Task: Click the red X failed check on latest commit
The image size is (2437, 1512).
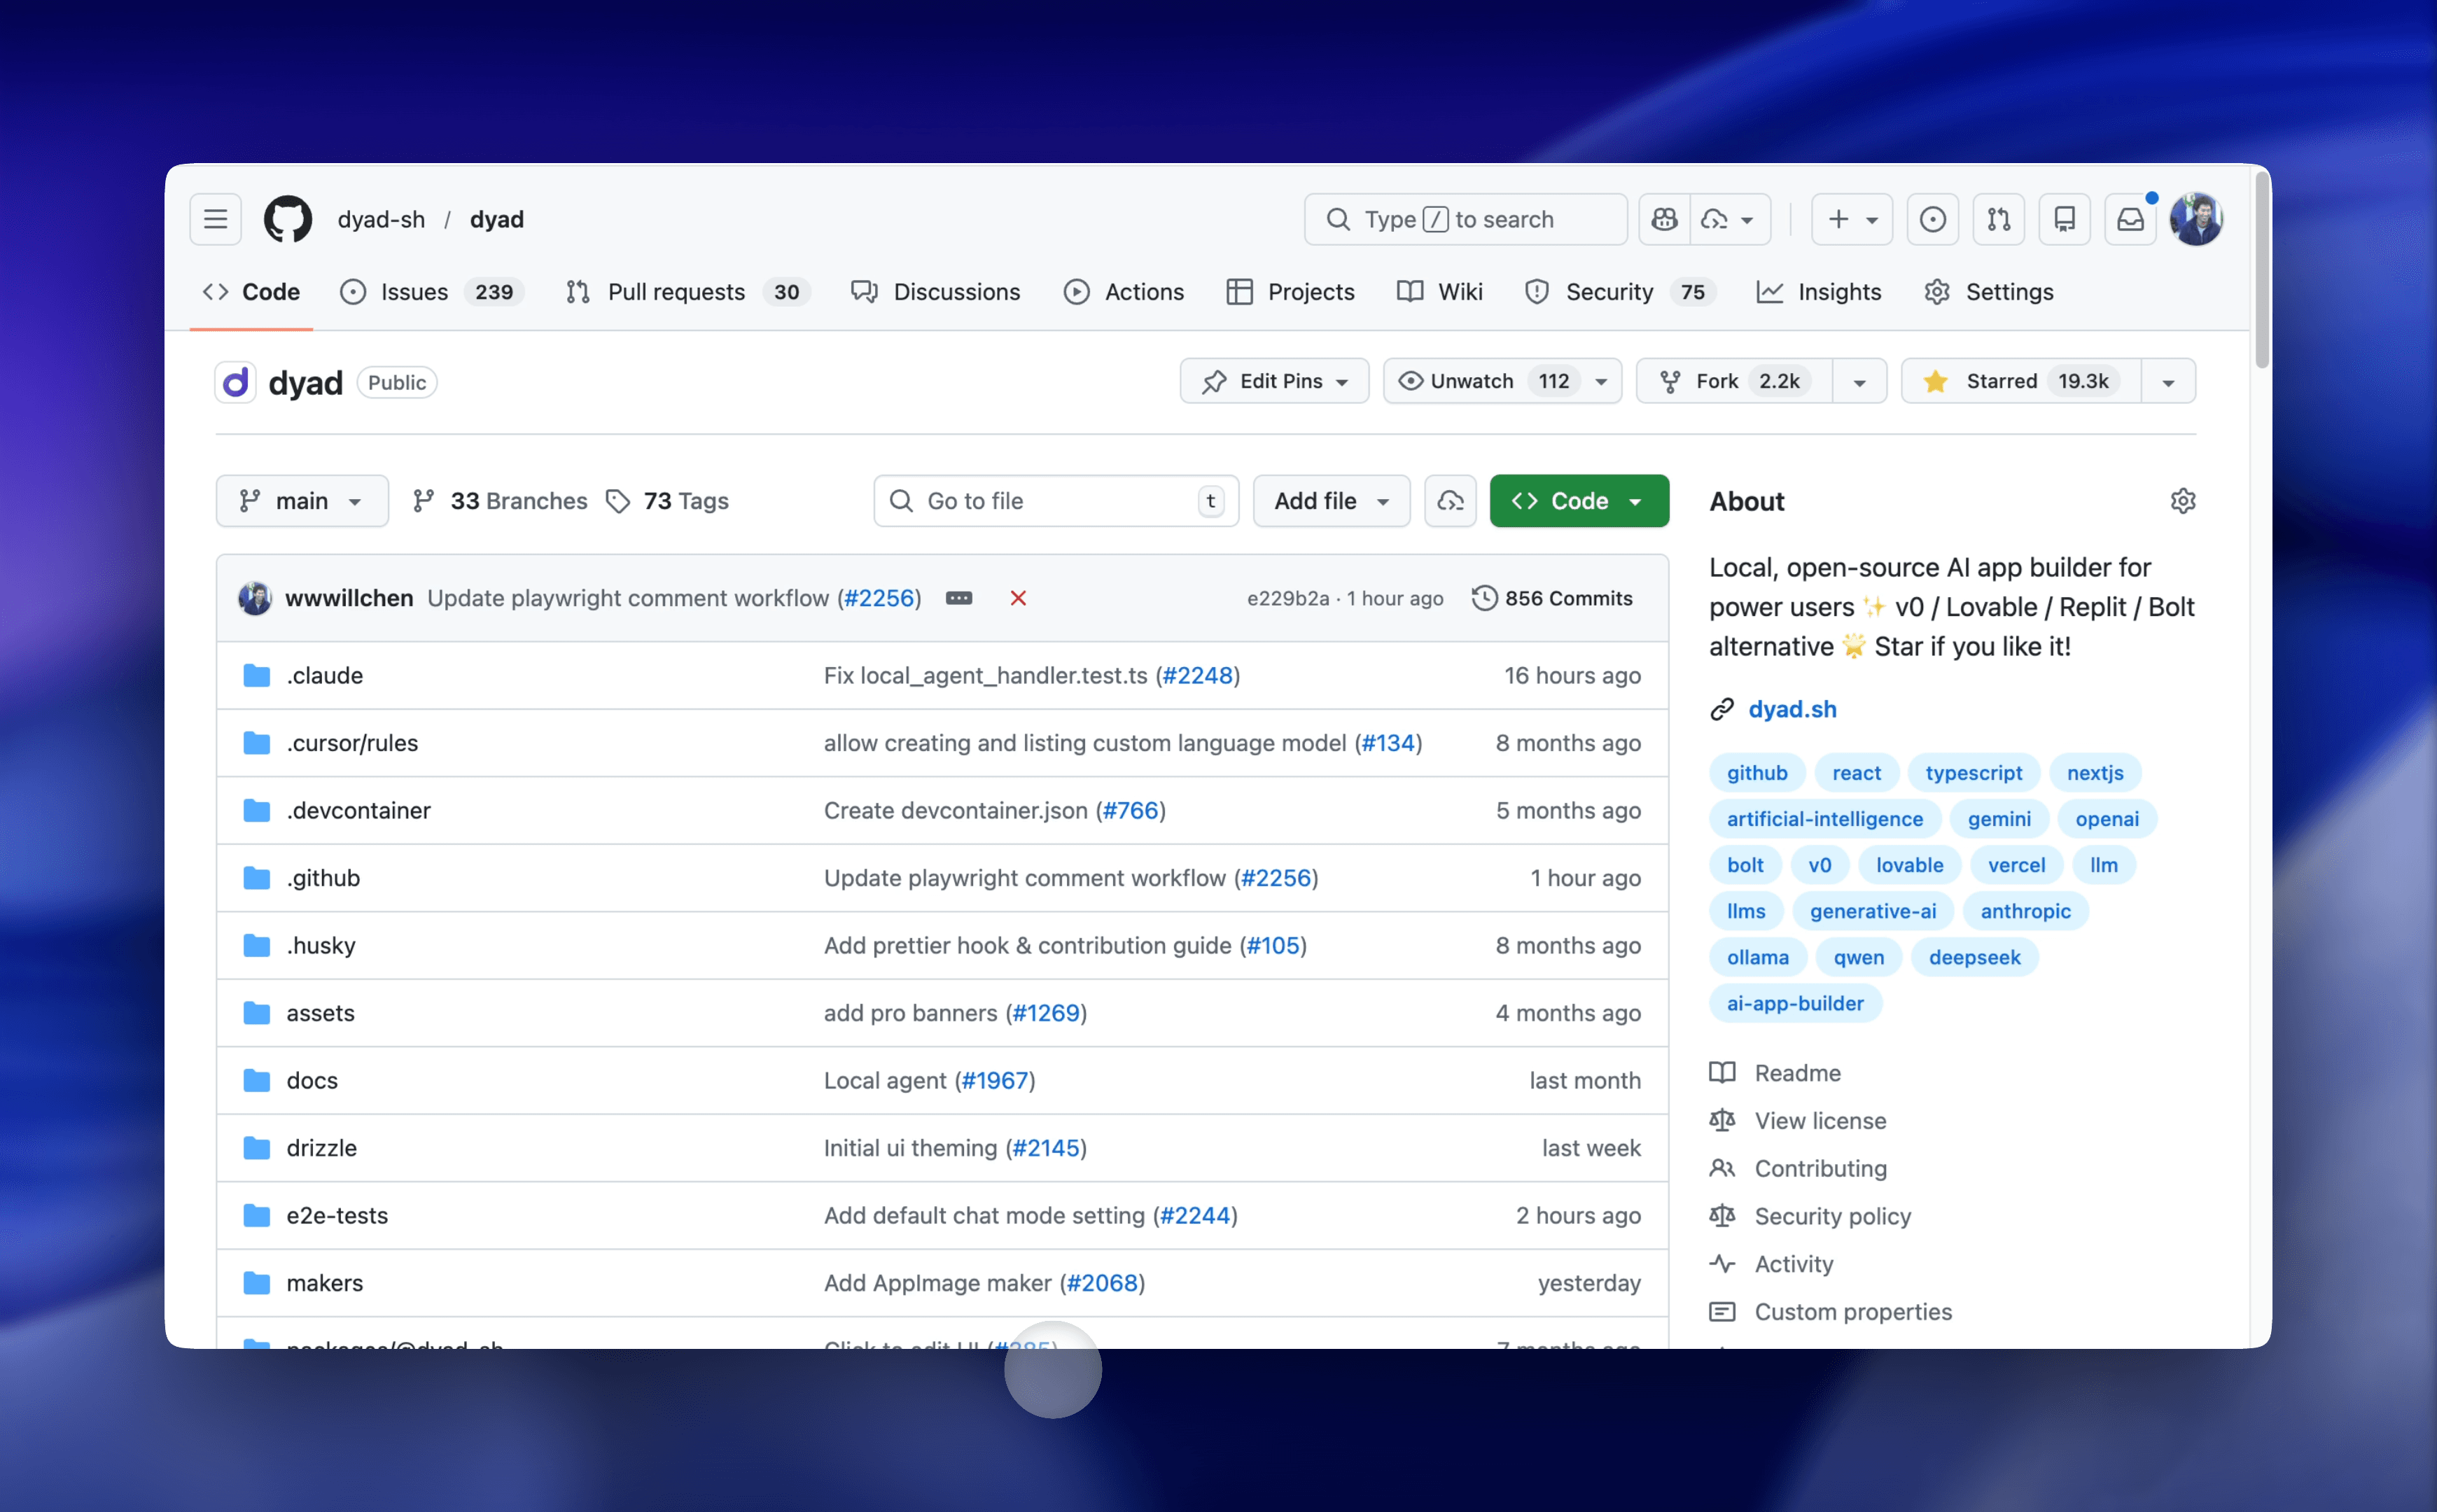Action: point(1019,598)
